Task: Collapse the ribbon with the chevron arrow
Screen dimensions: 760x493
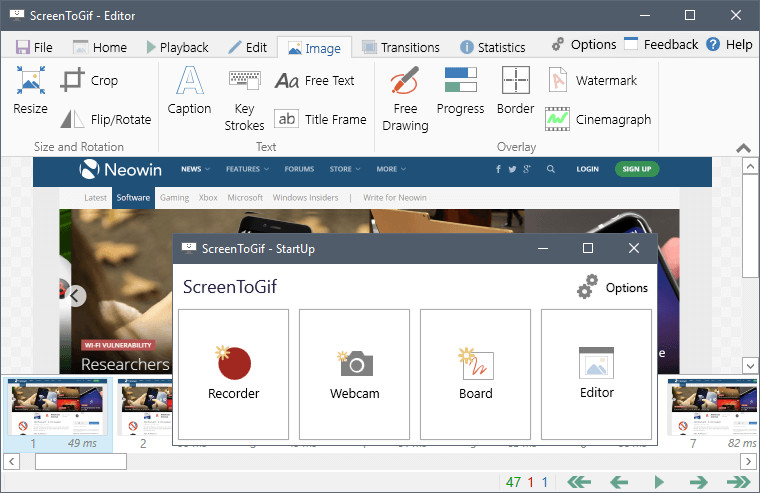Action: click(x=743, y=148)
